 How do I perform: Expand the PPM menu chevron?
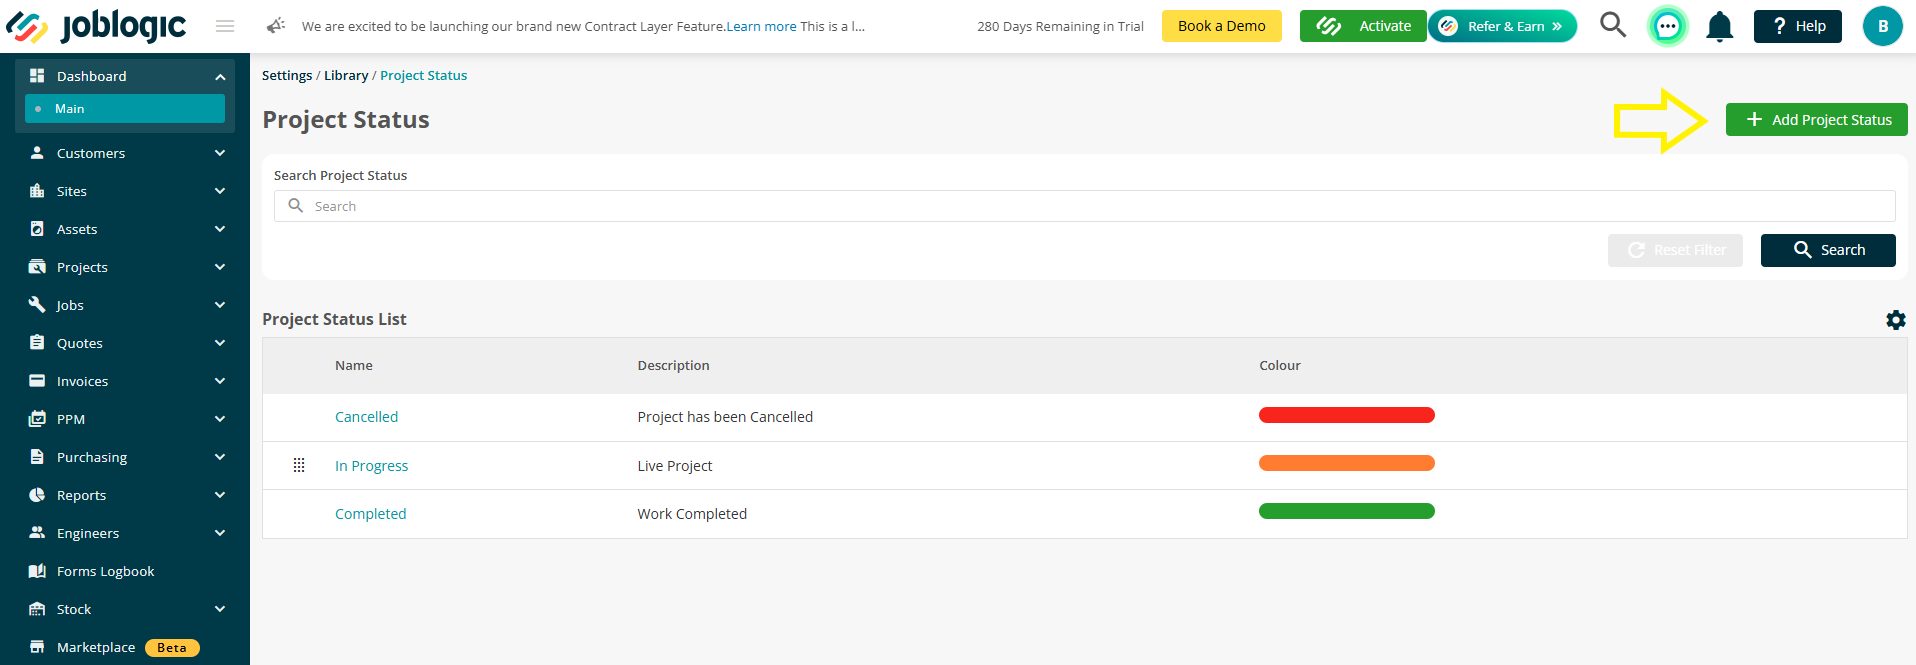pyautogui.click(x=220, y=419)
